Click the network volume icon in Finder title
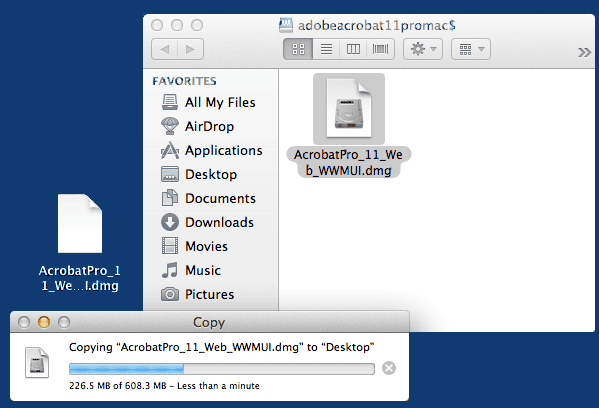 tap(286, 25)
